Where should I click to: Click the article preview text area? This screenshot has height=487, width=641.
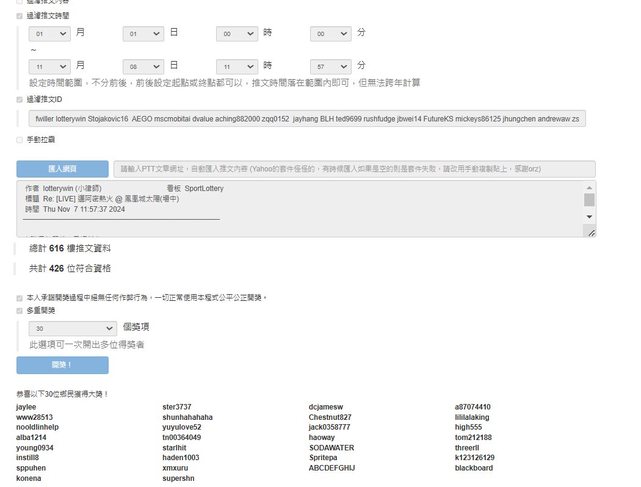click(300, 209)
